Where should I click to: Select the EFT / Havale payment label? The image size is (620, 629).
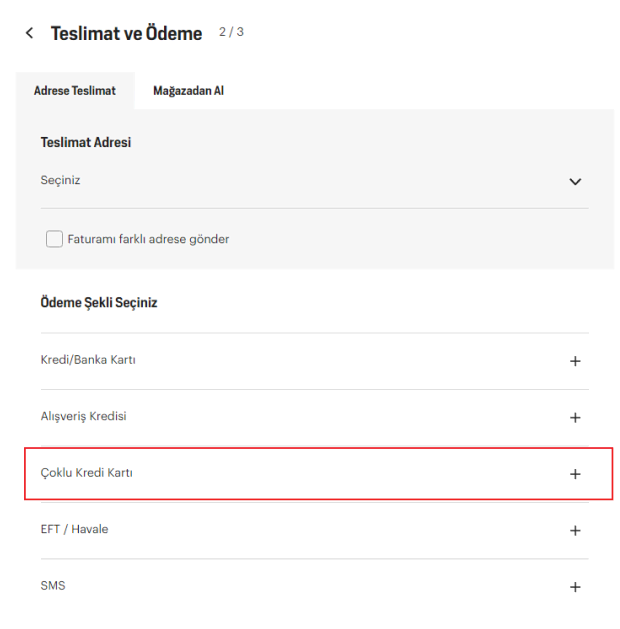pyautogui.click(x=74, y=529)
